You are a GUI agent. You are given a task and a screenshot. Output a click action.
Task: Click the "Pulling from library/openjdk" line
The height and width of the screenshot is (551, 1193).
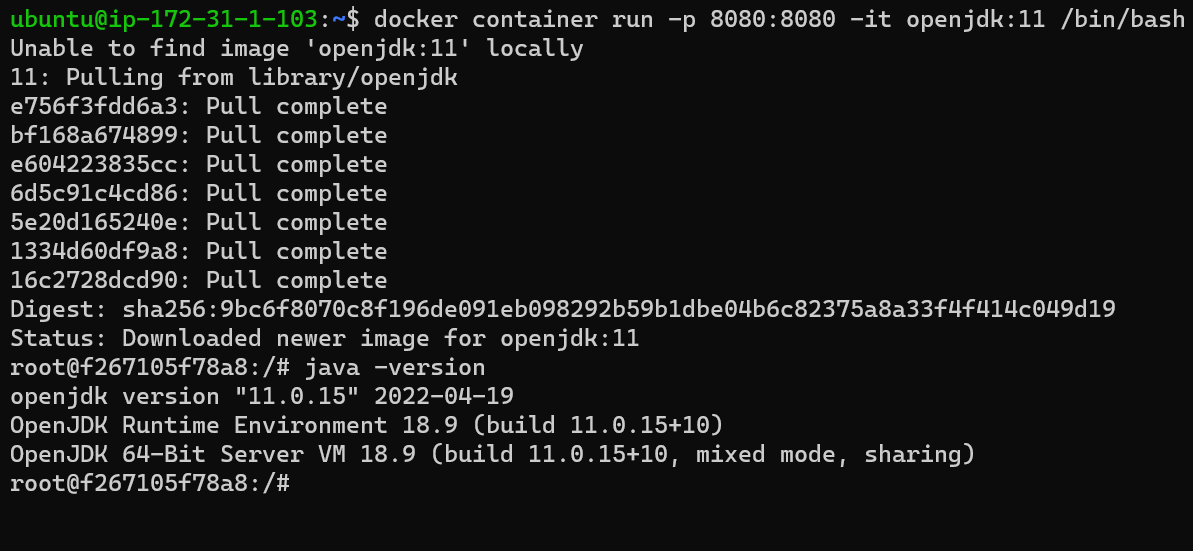(234, 77)
